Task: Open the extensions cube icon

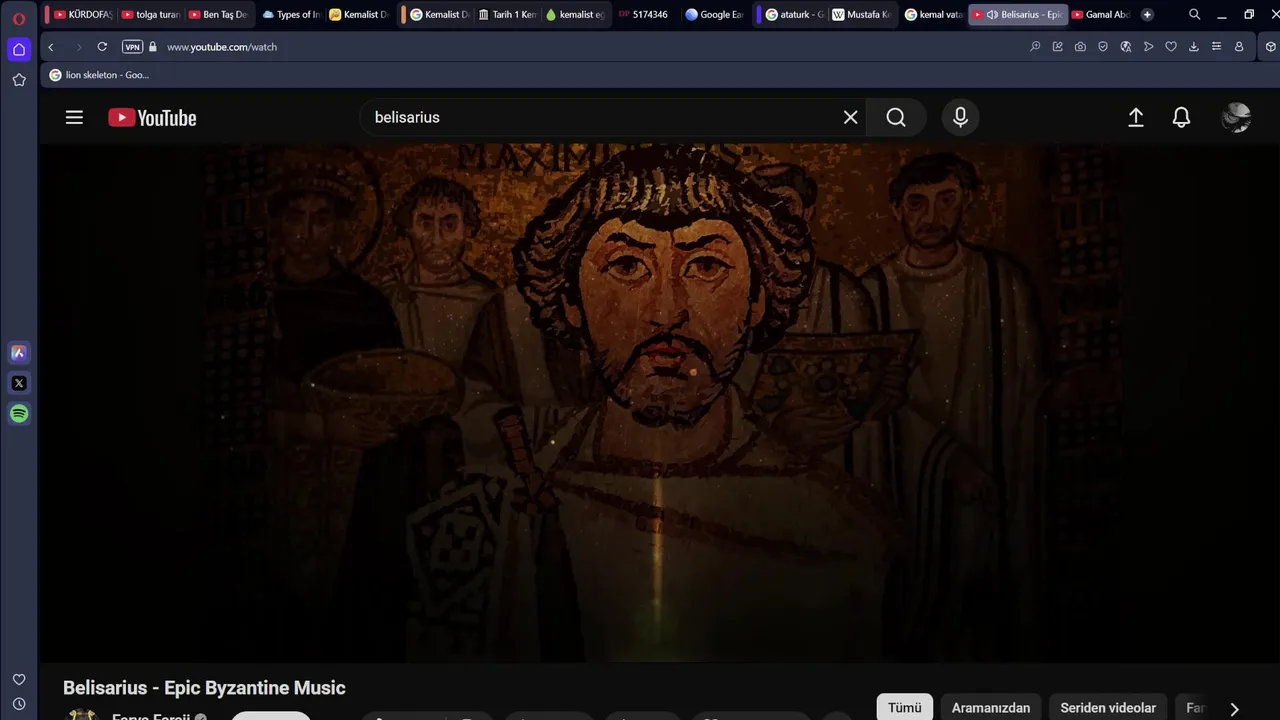Action: (x=1271, y=47)
